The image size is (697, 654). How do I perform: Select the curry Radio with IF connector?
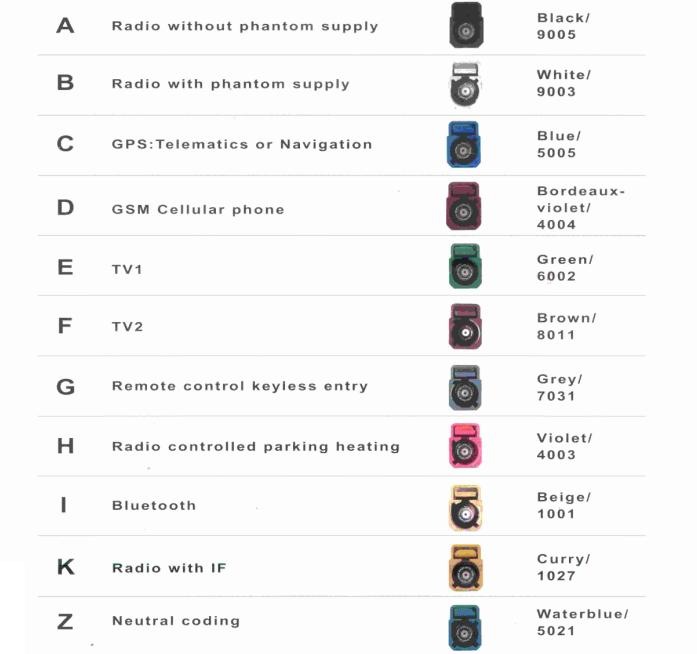(x=465, y=568)
